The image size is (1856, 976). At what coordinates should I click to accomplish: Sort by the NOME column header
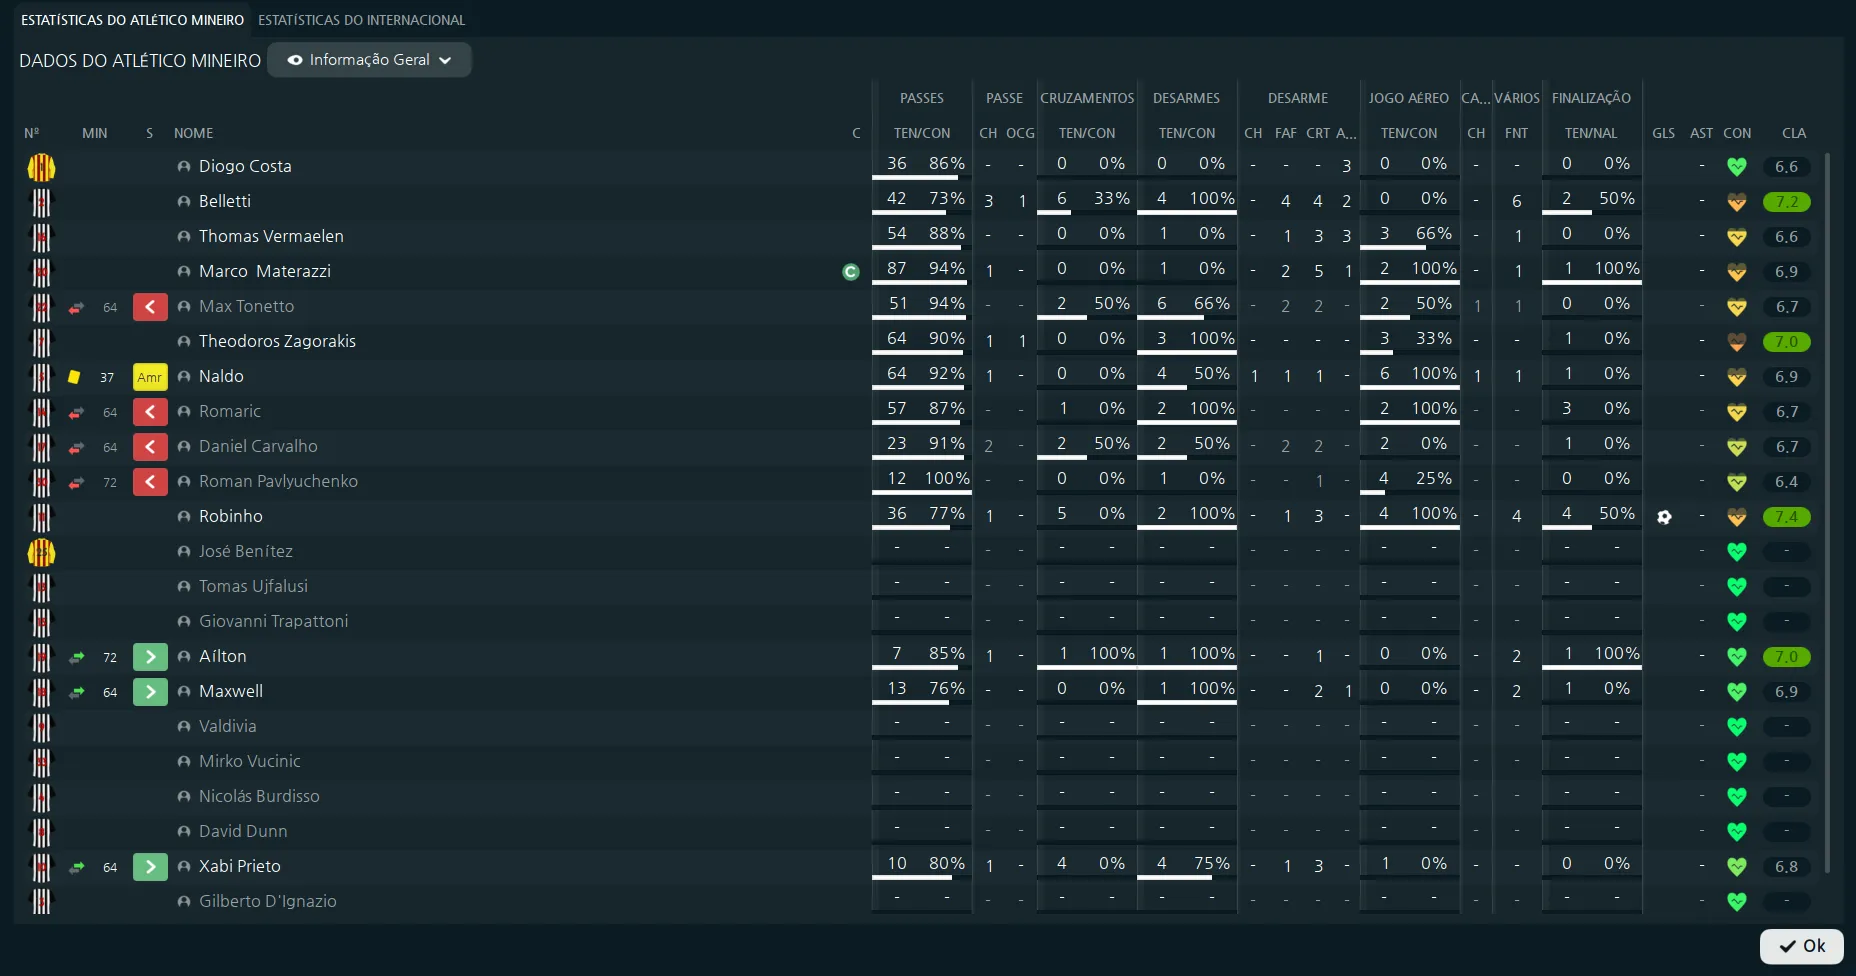click(193, 133)
